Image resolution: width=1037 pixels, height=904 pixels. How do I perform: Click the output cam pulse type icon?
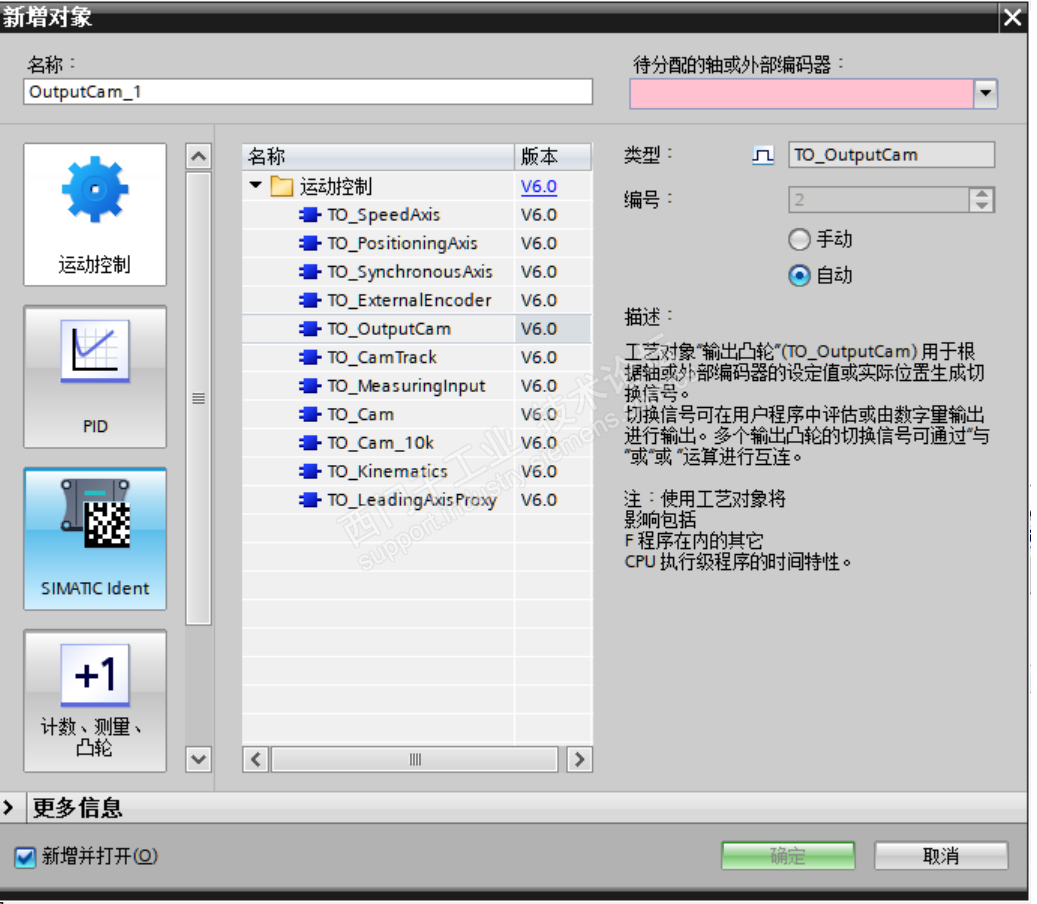tap(763, 155)
